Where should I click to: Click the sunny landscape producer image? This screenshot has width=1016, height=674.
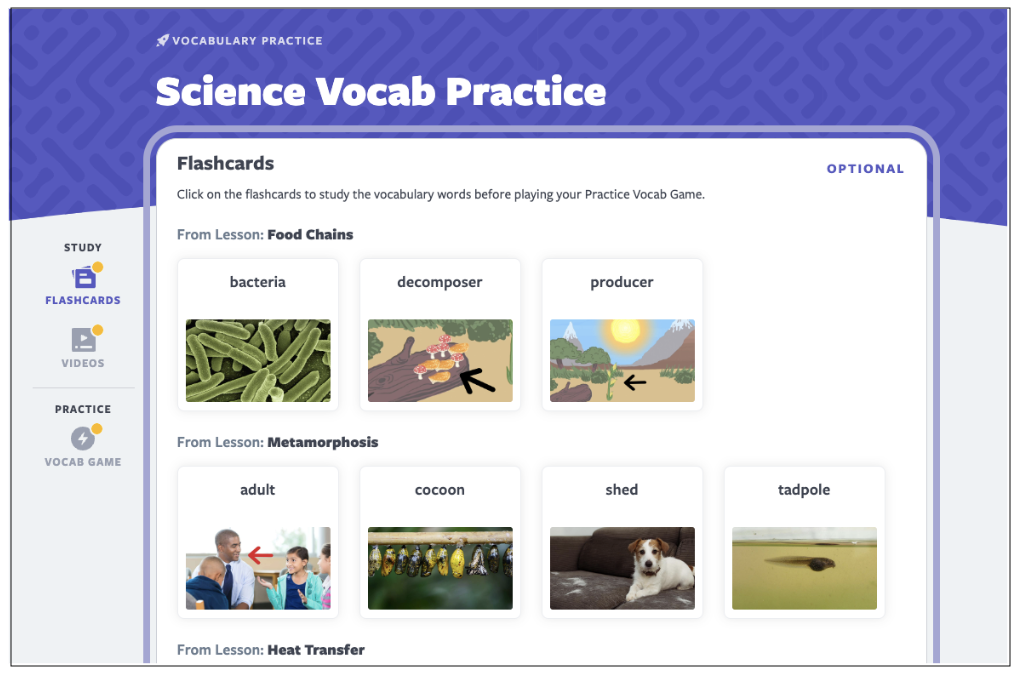coord(622,360)
